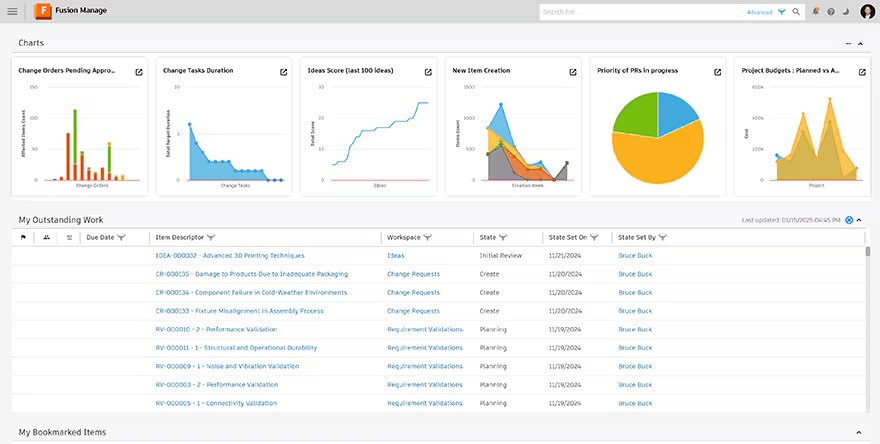Open IDEA-000032 Advanced 3D Printing Techniques
The image size is (880, 444).
pos(230,256)
